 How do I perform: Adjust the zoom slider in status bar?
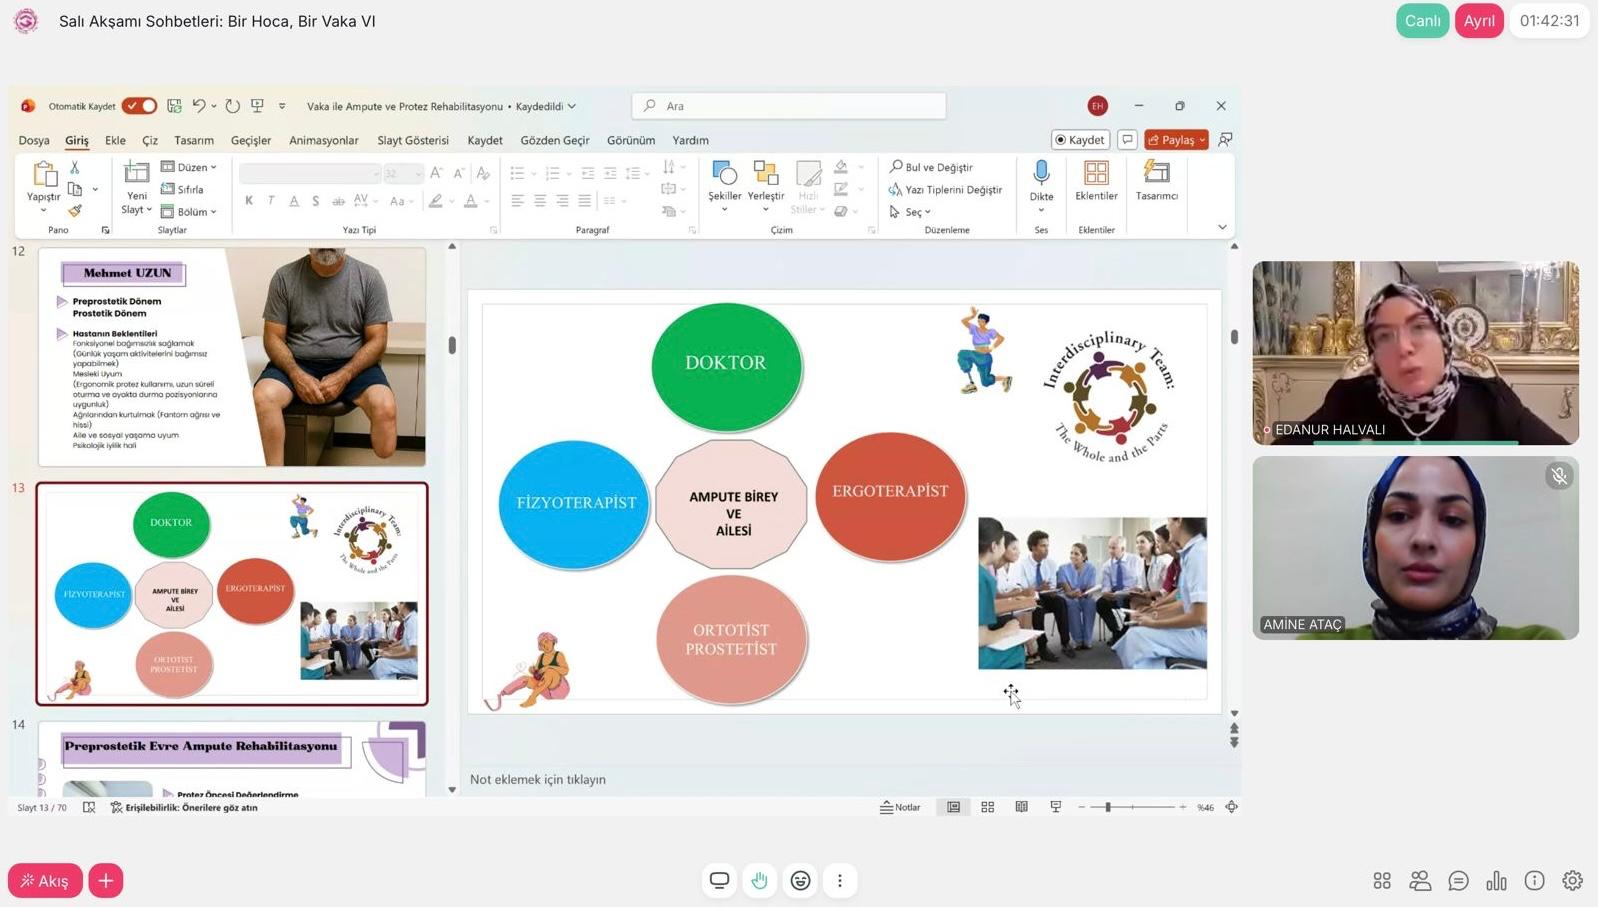coord(1108,807)
